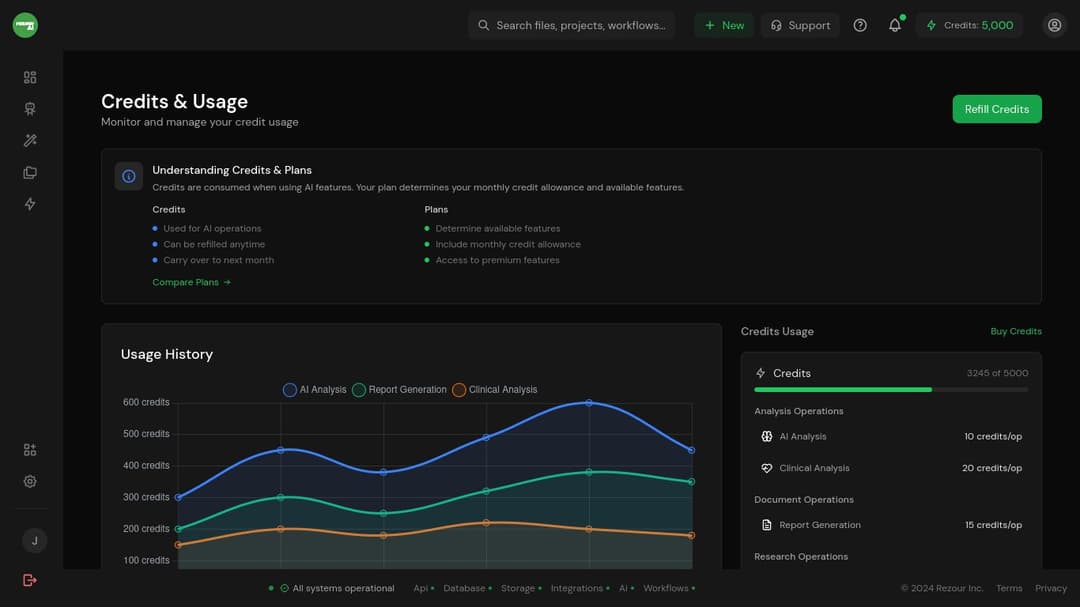
Task: Click the help question mark icon
Action: pos(860,25)
